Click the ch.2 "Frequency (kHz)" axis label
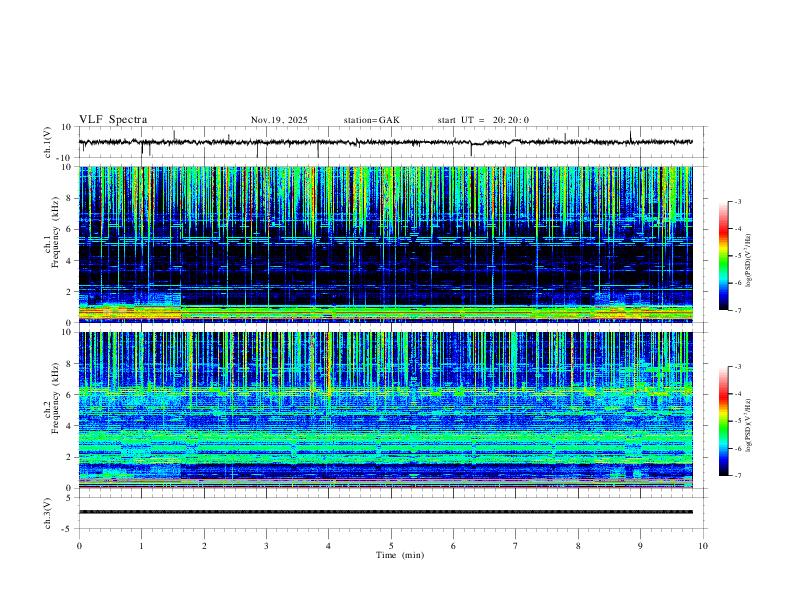The height and width of the screenshot is (612, 792). (x=55, y=398)
